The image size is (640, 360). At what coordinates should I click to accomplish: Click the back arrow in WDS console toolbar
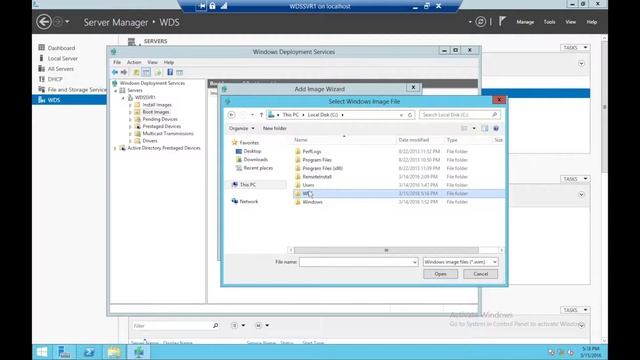115,72
